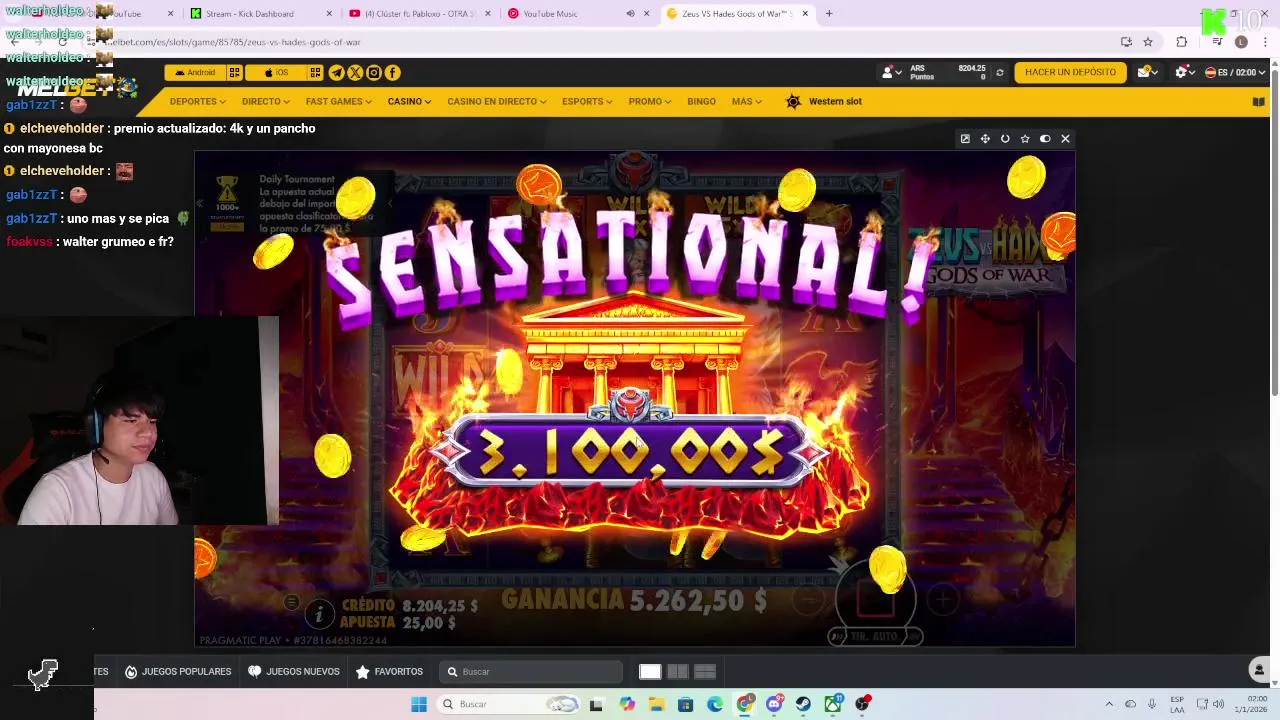Open a new browser tab
This screenshot has width=1280, height=720.
coord(829,14)
